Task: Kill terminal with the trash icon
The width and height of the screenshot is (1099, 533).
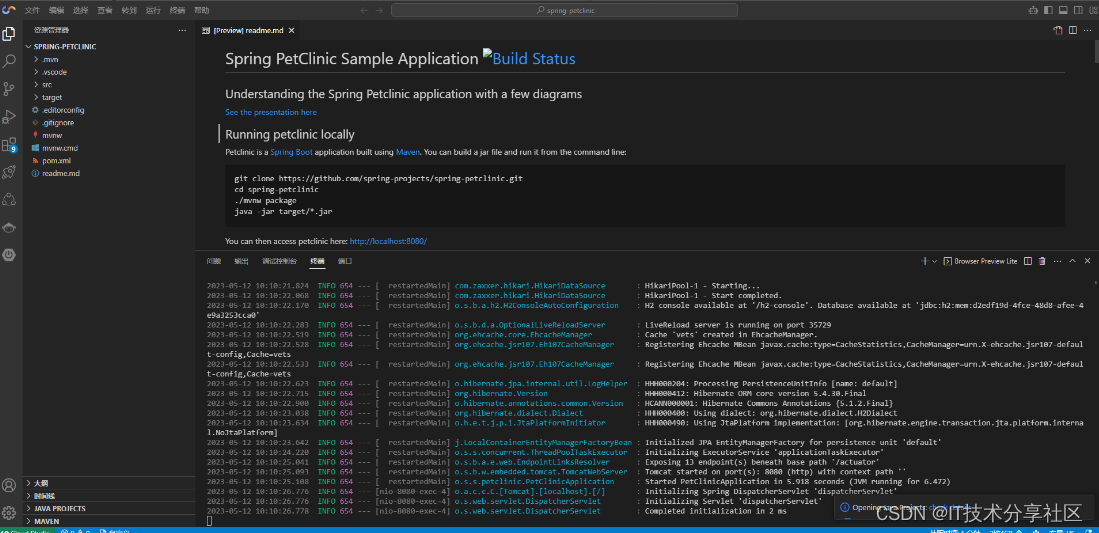Action: pos(1042,261)
